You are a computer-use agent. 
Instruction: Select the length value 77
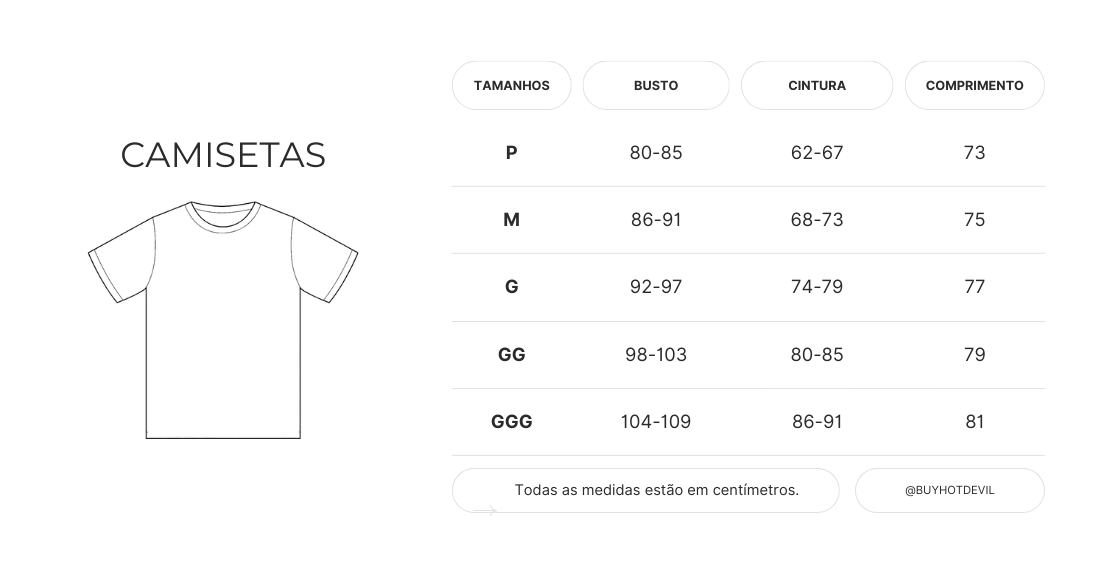pos(974,287)
